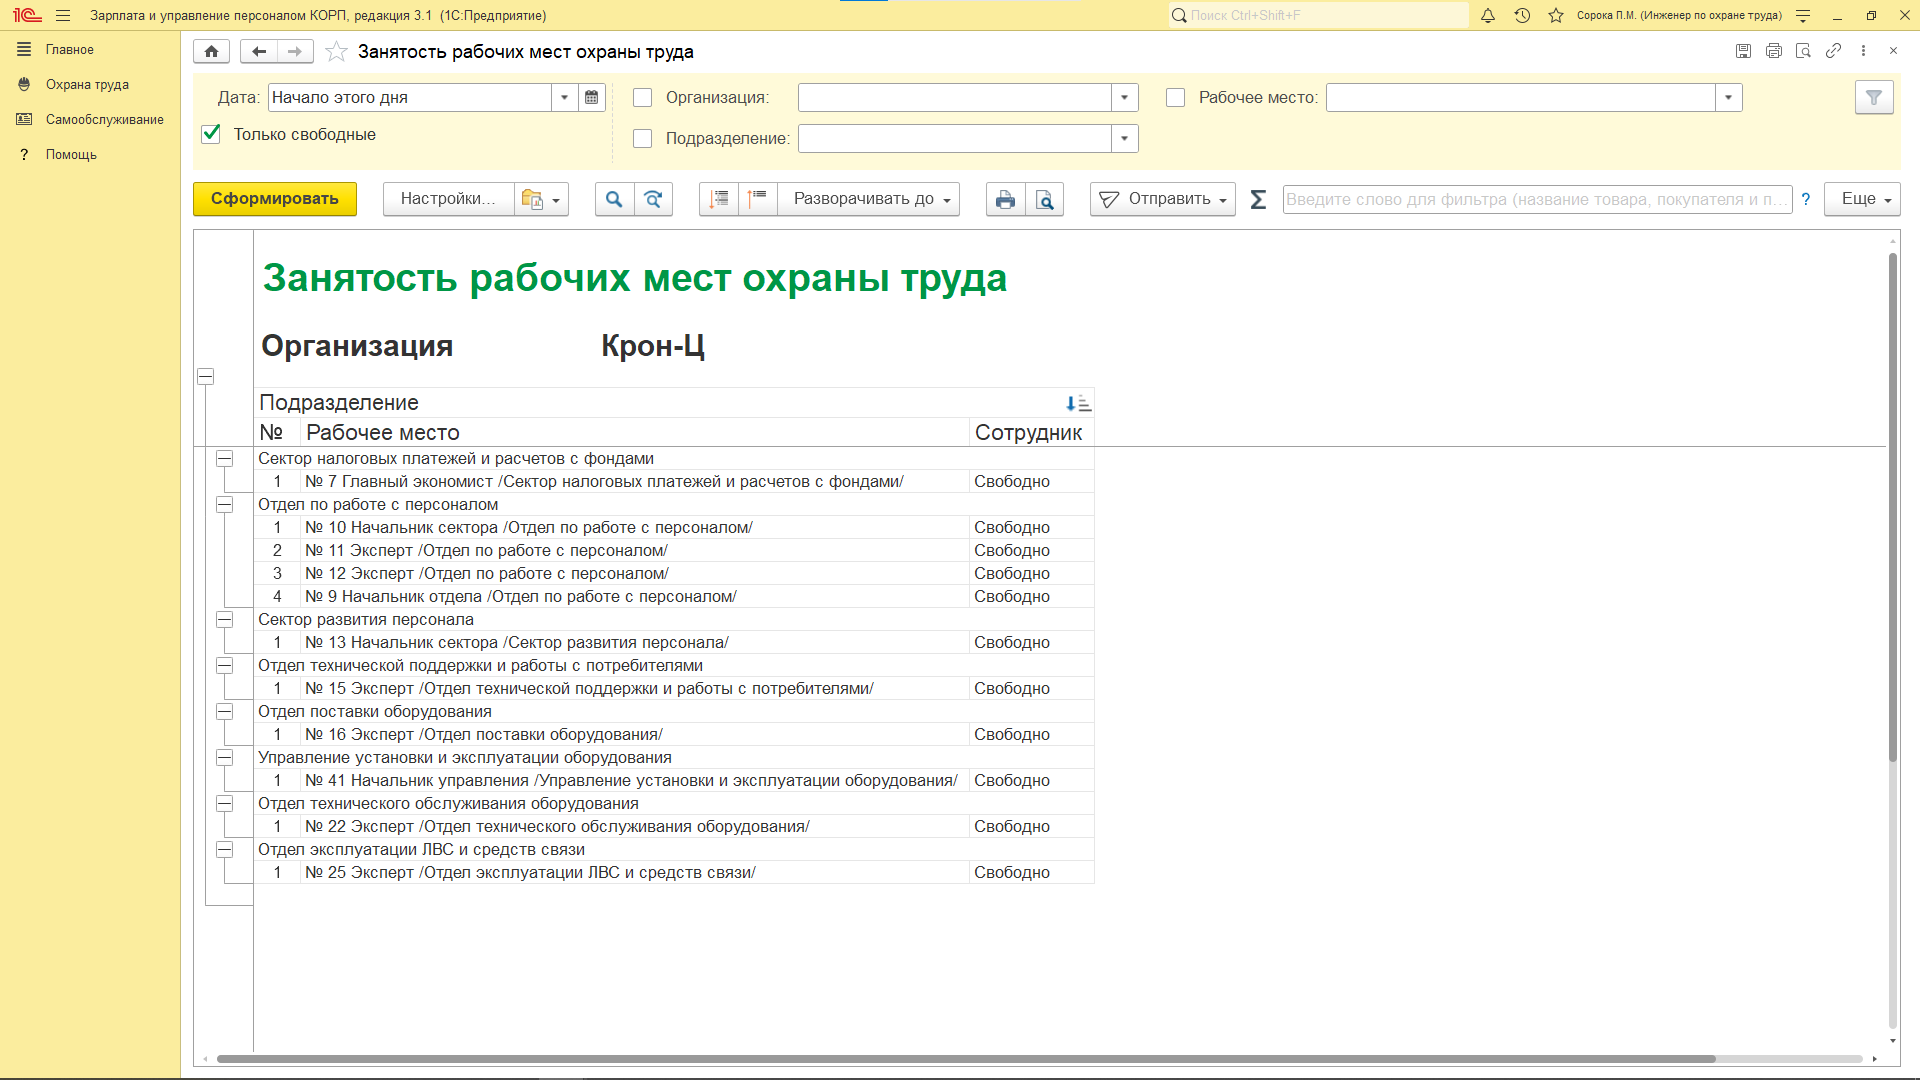Click the Print icon in the report toolbar

pos(1005,199)
